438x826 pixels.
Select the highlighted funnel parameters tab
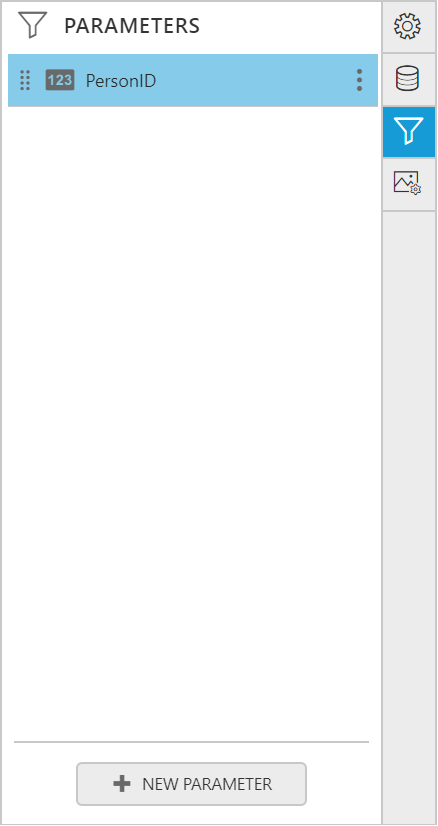point(408,132)
